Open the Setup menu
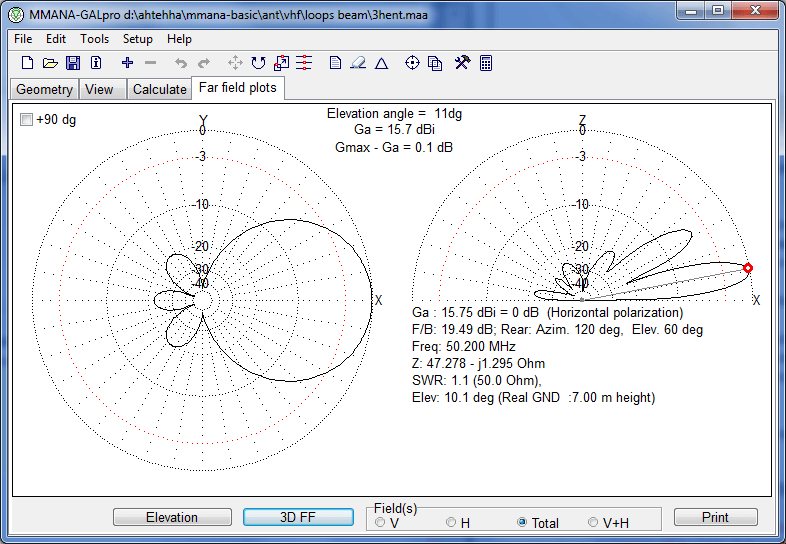This screenshot has width=786, height=544. pyautogui.click(x=138, y=39)
